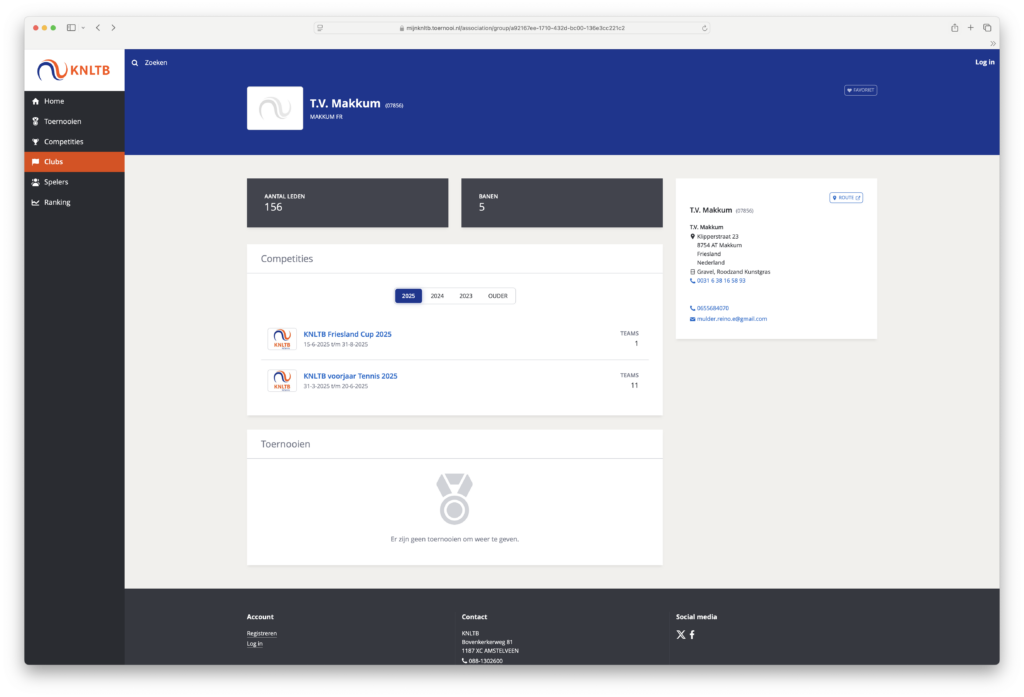Click the Safari share icon
The width and height of the screenshot is (1024, 697).
[x=954, y=28]
